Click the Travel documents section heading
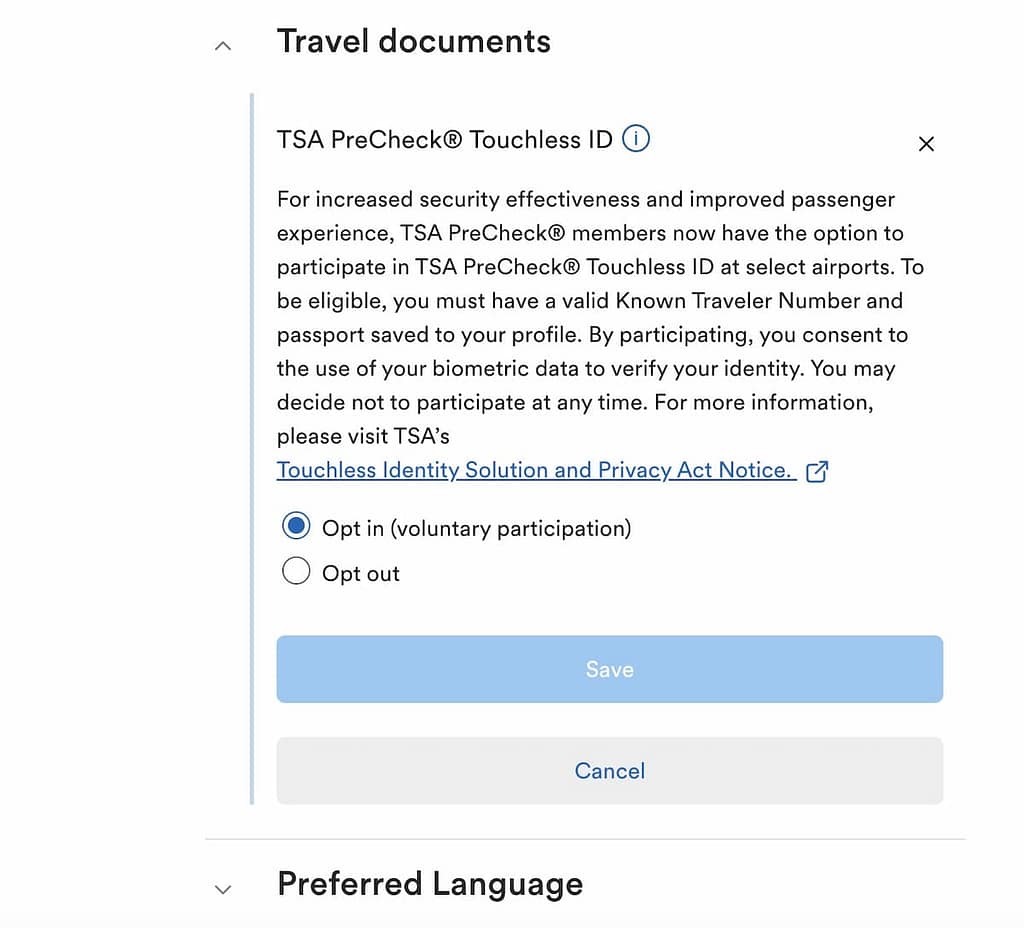This screenshot has width=1024, height=928. click(x=414, y=41)
